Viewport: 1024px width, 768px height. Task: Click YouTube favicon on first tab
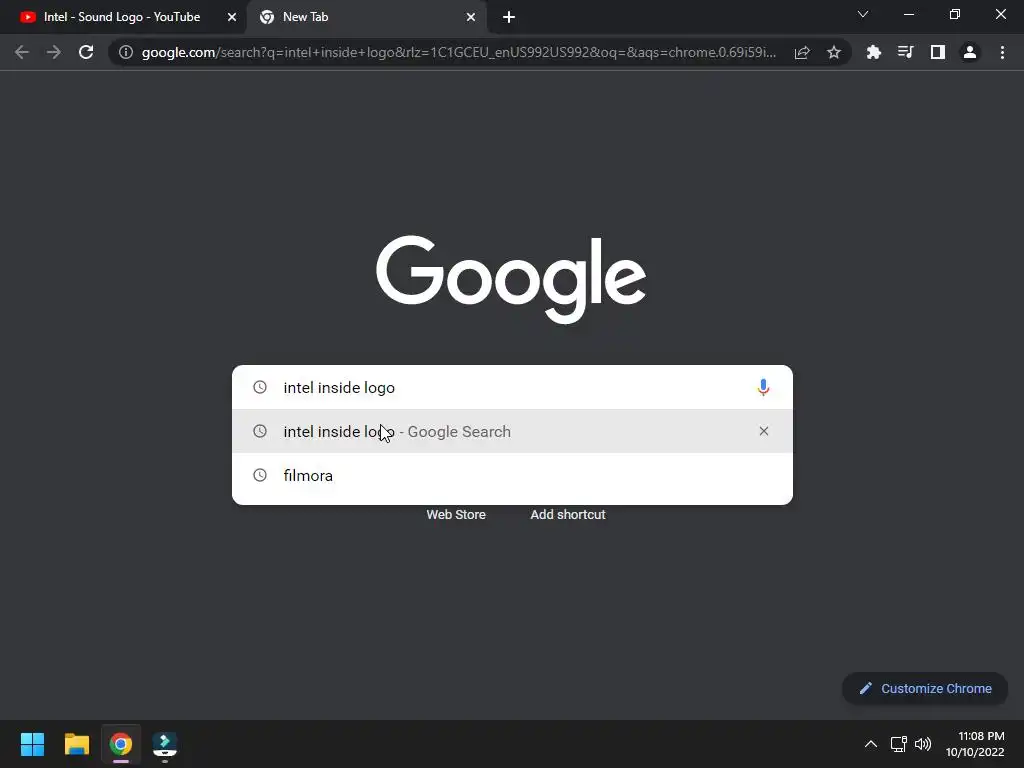pos(27,17)
